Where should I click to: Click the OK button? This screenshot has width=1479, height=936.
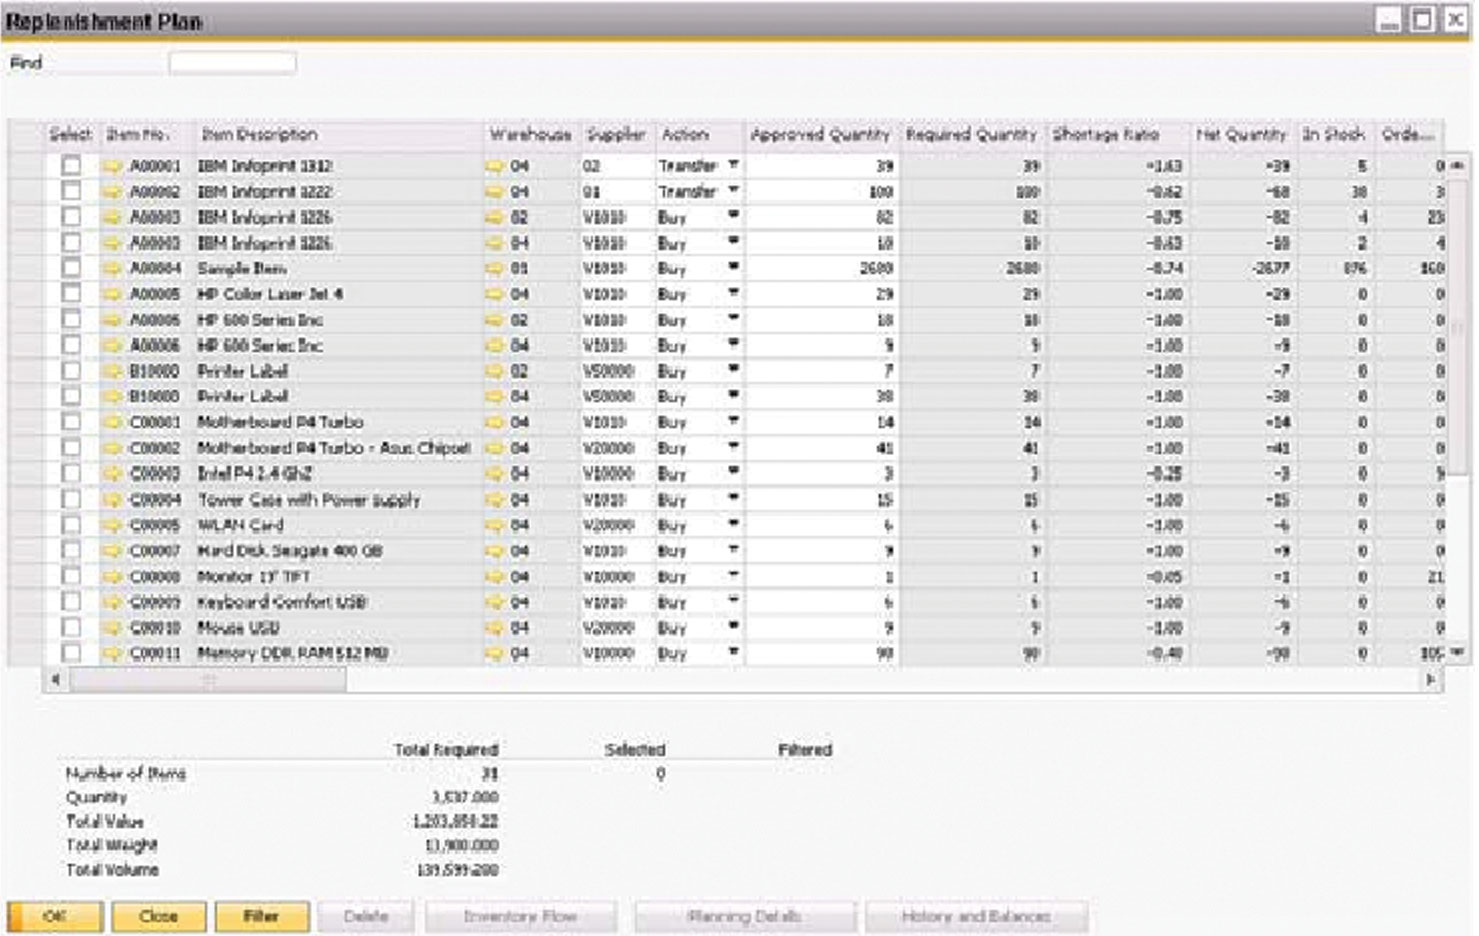[55, 915]
